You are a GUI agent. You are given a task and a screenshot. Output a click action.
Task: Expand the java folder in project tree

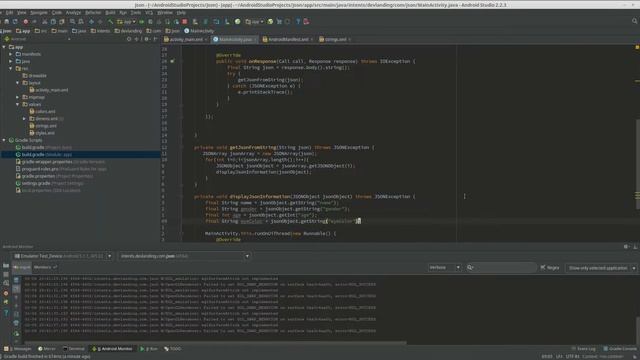[11, 61]
